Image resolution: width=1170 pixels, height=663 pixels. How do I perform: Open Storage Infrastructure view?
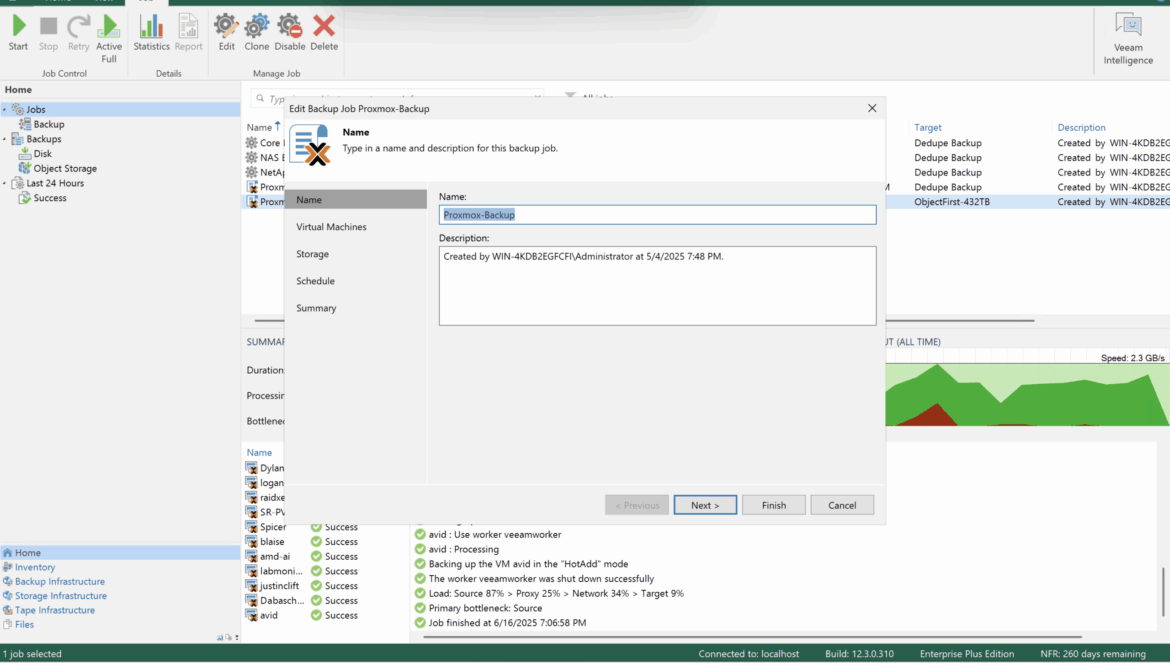[60, 596]
